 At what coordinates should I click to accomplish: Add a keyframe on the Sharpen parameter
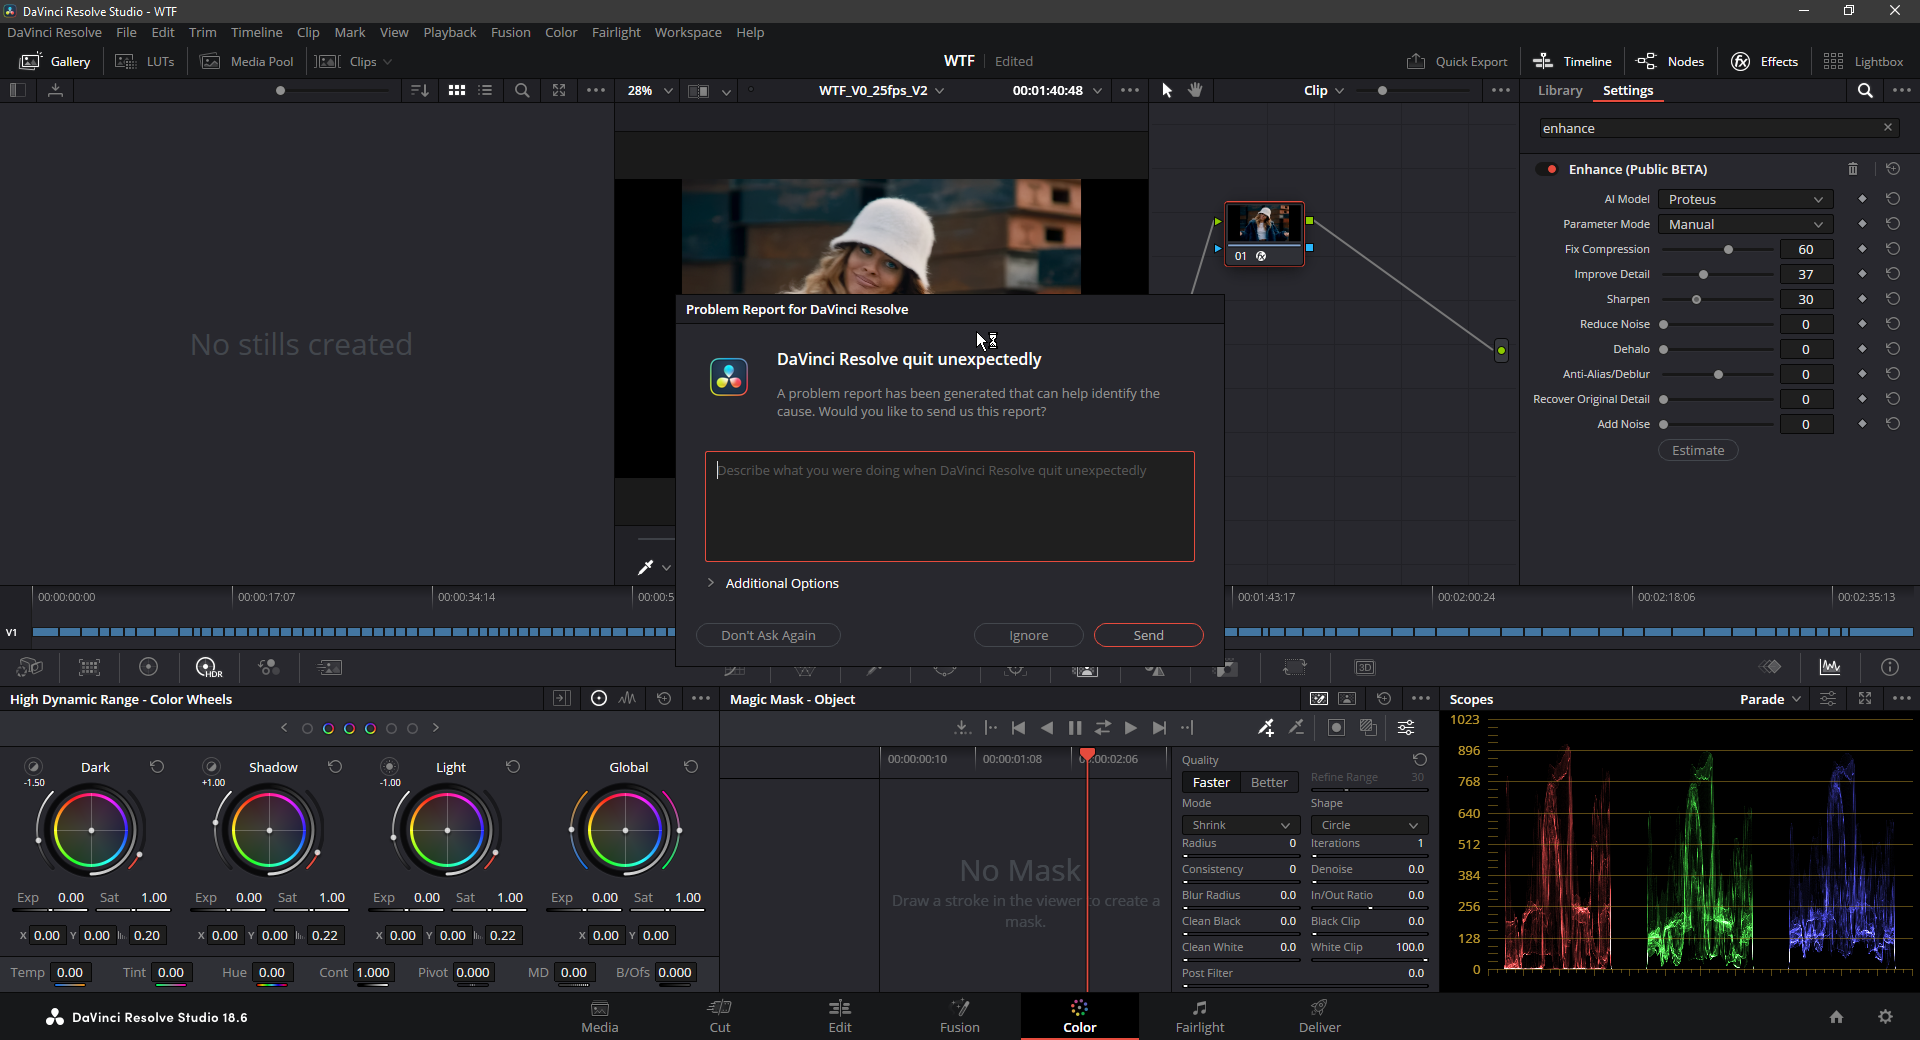point(1862,299)
